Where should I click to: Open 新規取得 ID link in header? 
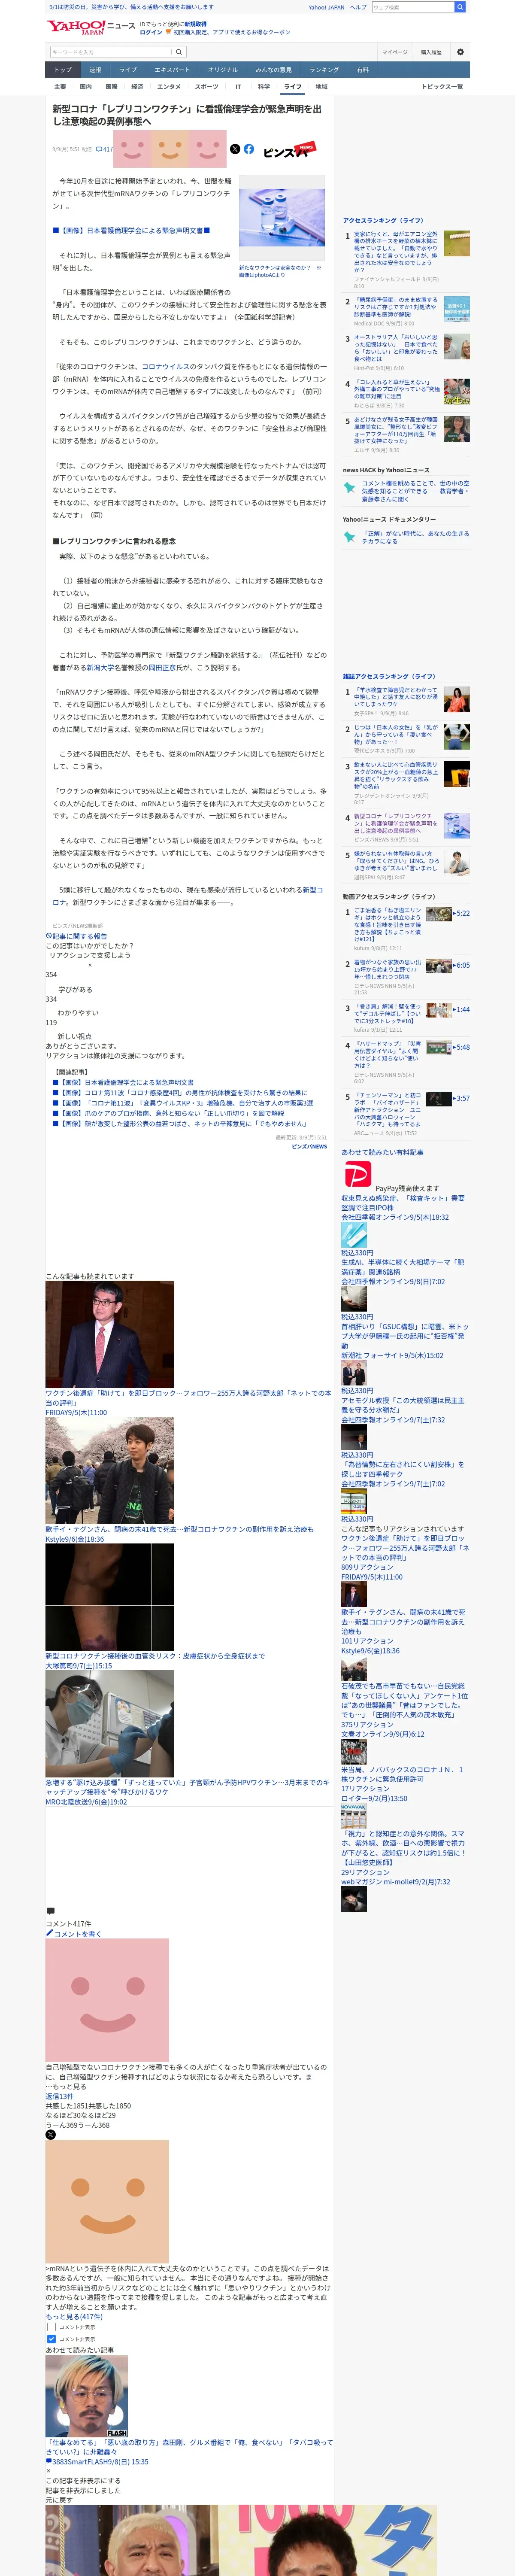(195, 23)
